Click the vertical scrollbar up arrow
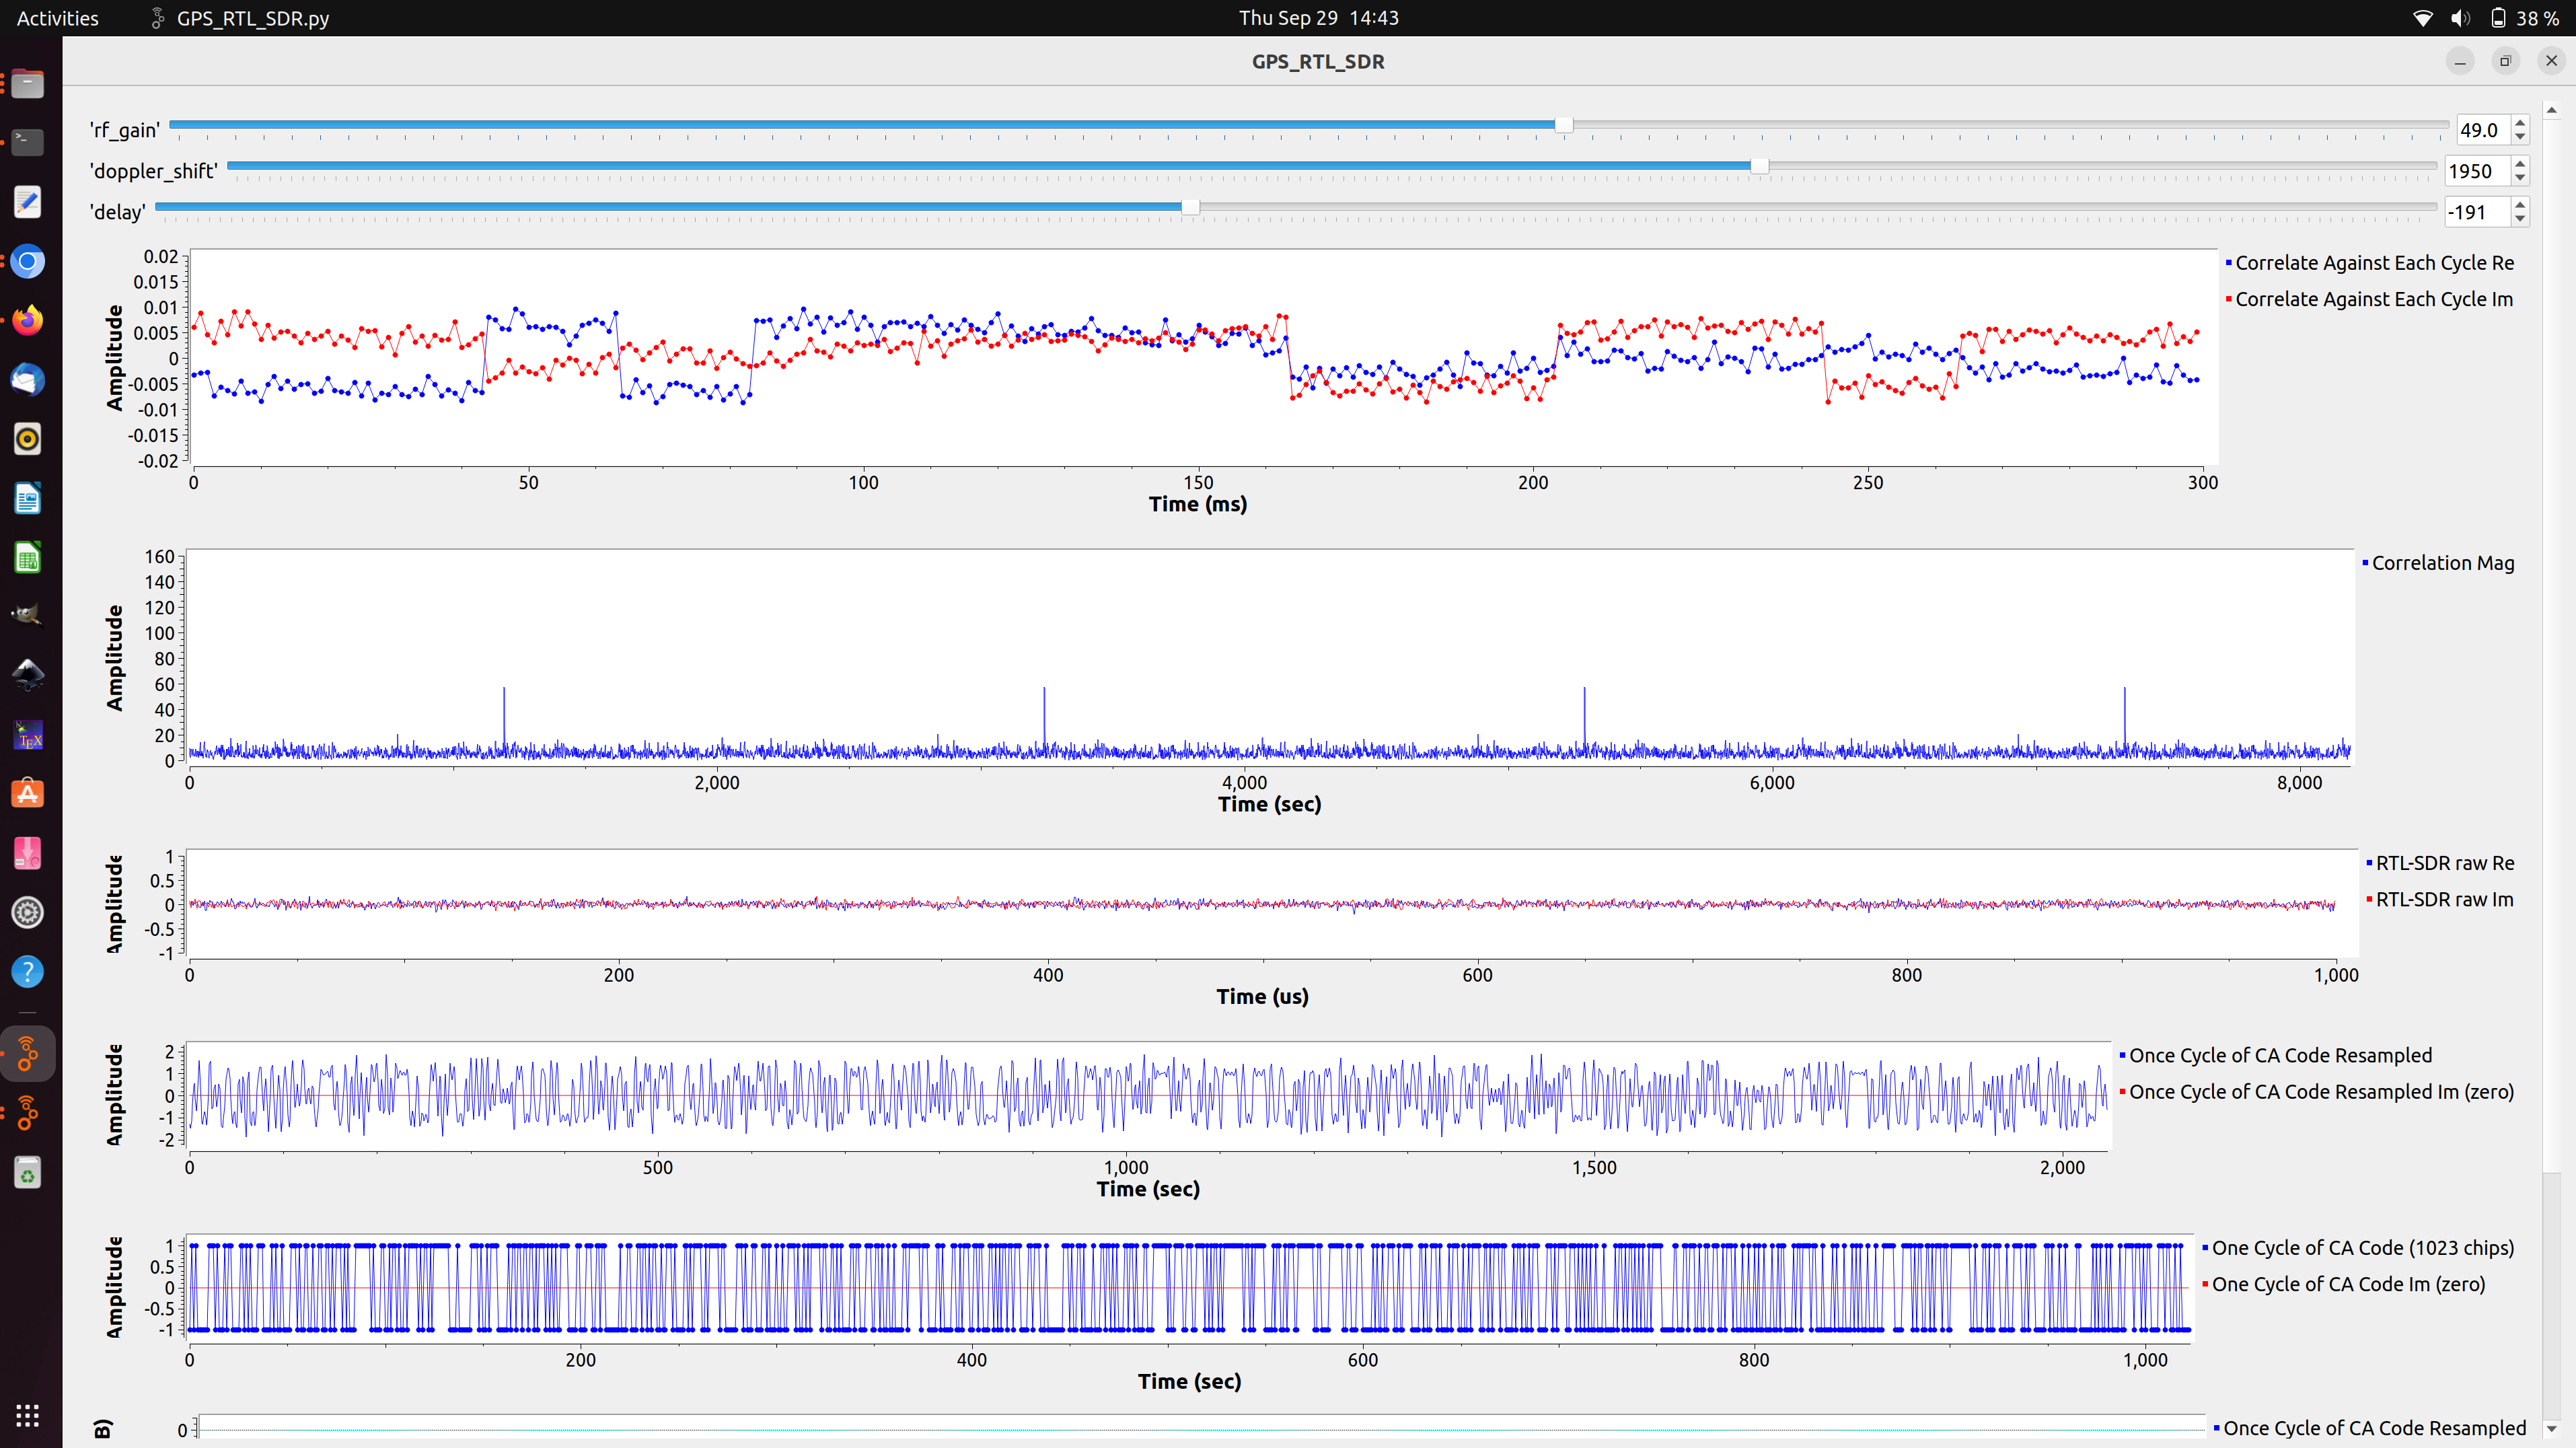2576x1448 pixels. click(x=2551, y=110)
